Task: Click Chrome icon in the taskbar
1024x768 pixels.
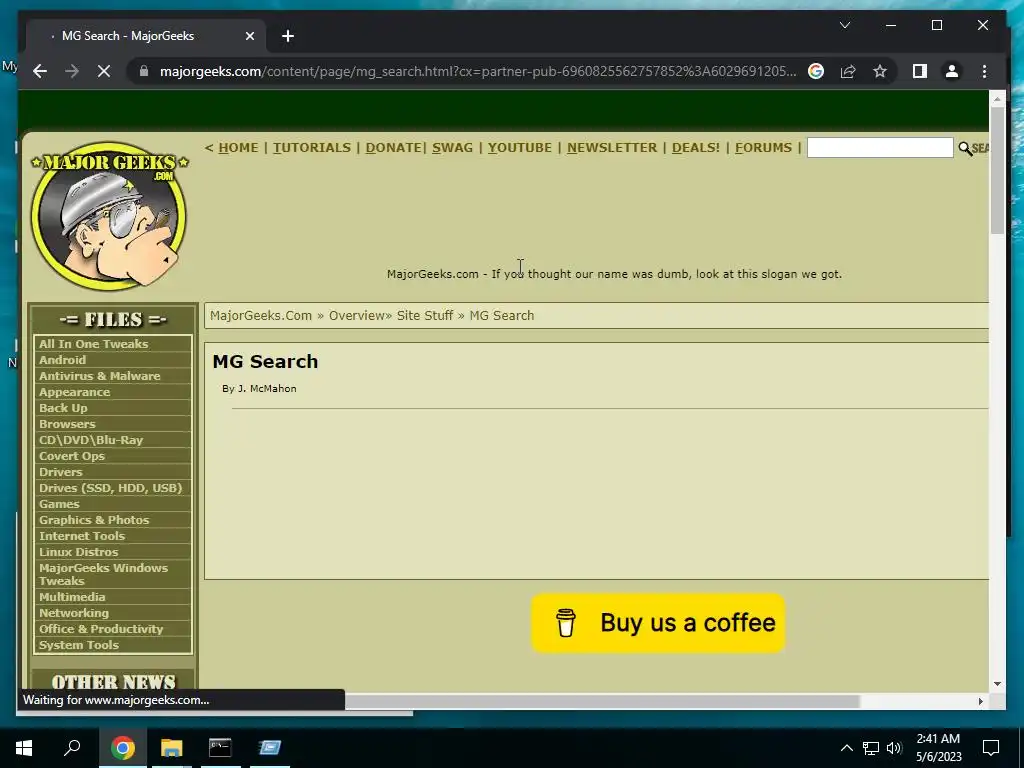Action: (x=122, y=748)
